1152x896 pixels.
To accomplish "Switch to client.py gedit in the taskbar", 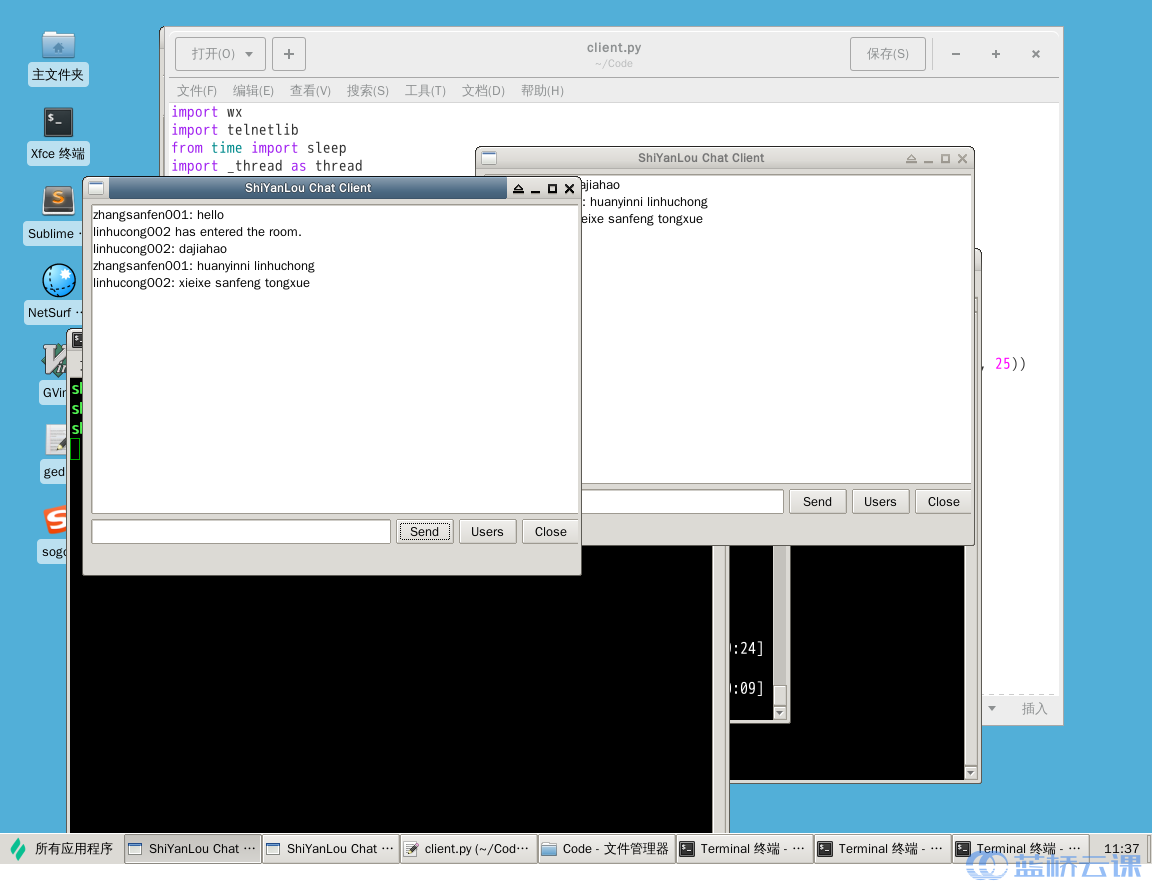I will [468, 848].
